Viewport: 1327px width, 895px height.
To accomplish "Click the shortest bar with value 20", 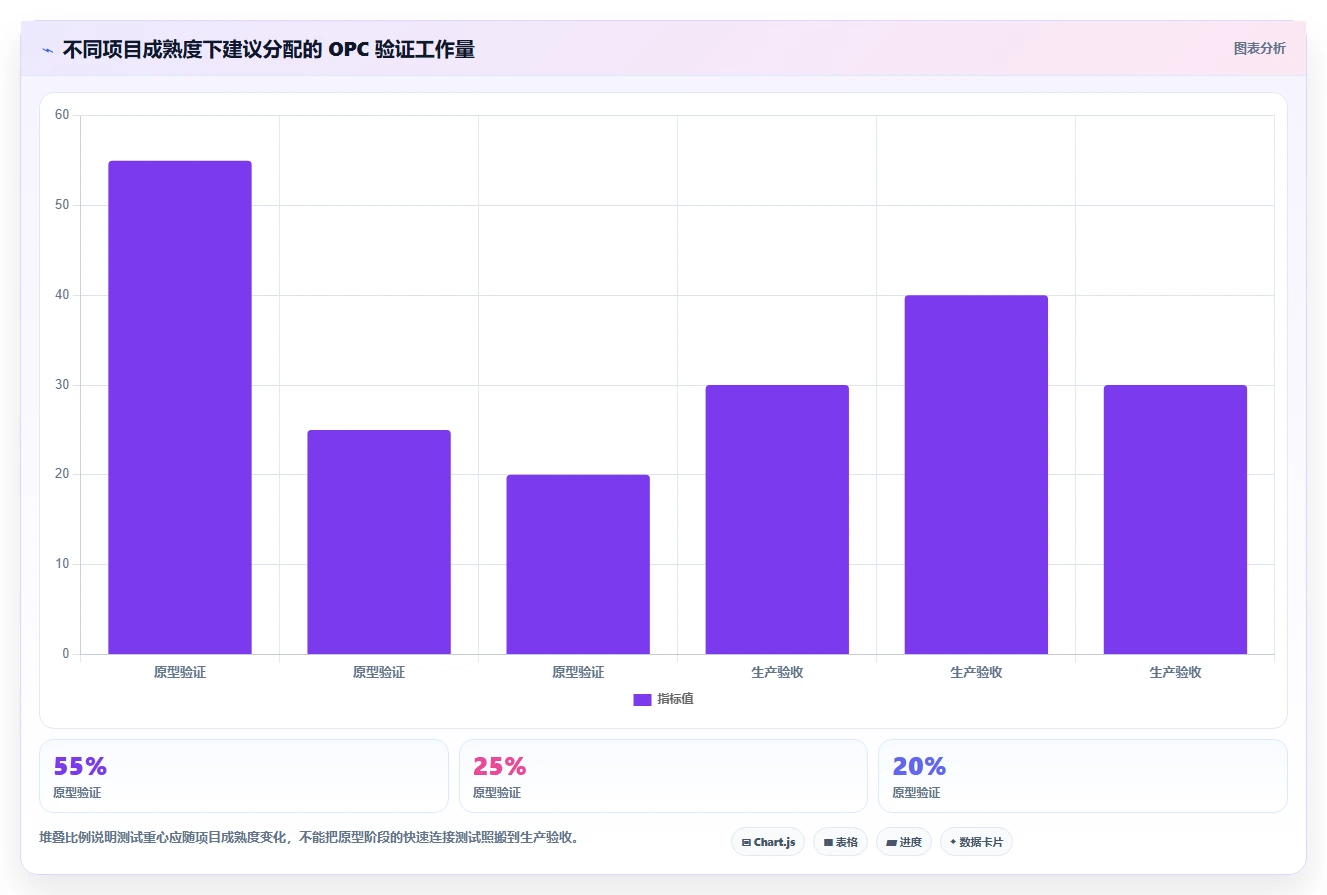I will 578,565.
